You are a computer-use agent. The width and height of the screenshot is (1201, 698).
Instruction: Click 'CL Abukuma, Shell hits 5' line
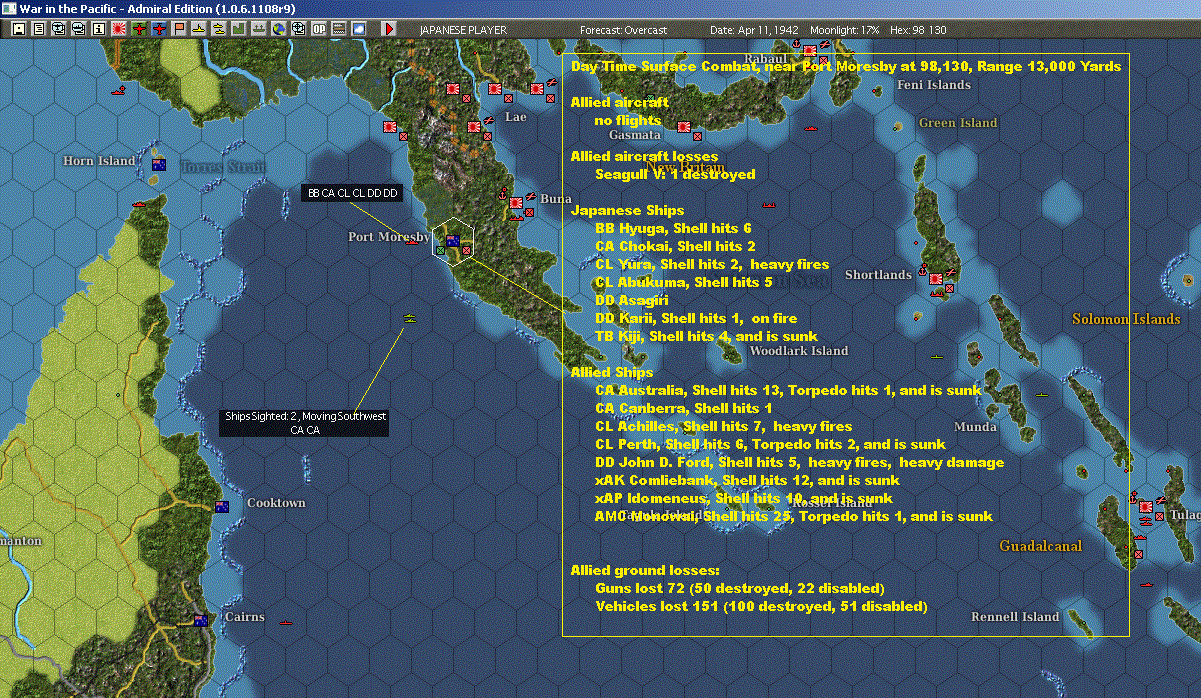click(683, 283)
